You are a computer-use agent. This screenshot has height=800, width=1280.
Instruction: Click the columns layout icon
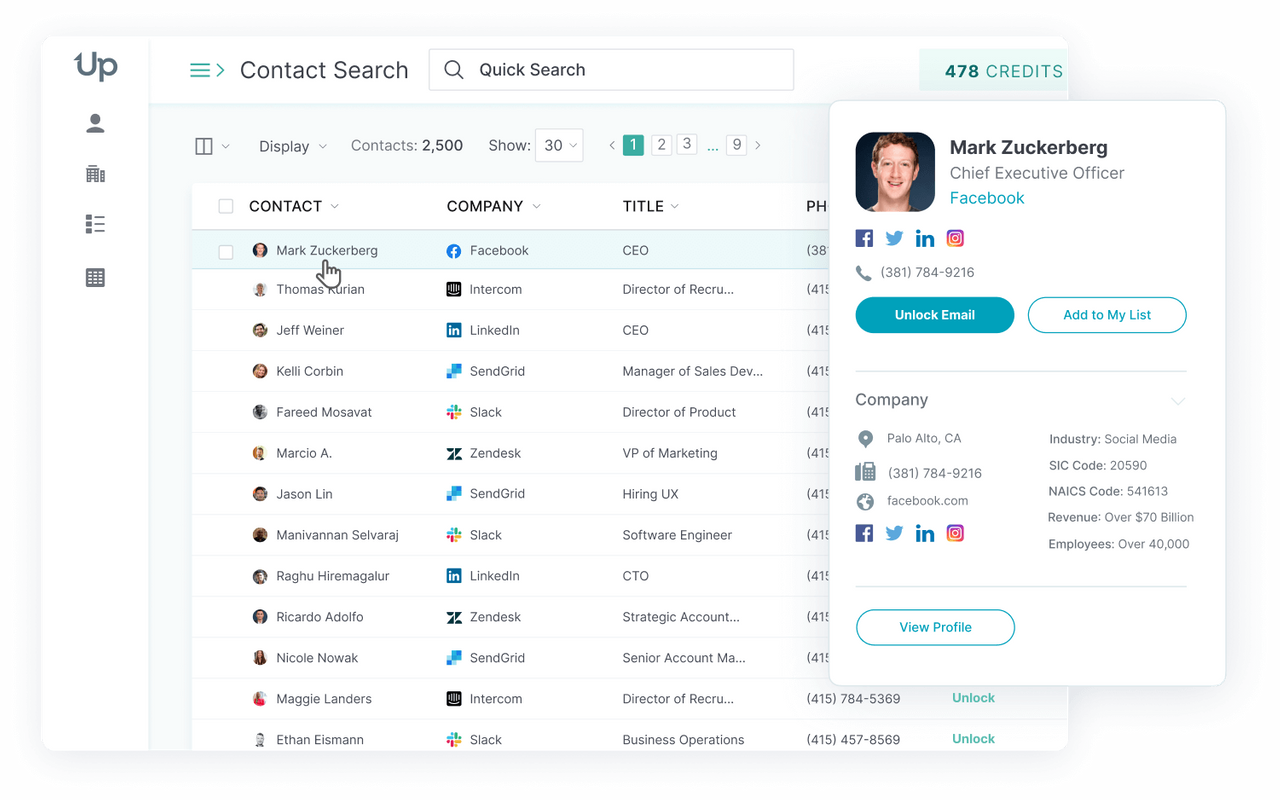(204, 146)
